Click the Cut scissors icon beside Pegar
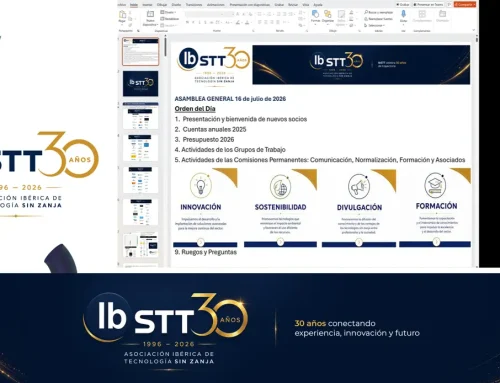 (x=130, y=12)
